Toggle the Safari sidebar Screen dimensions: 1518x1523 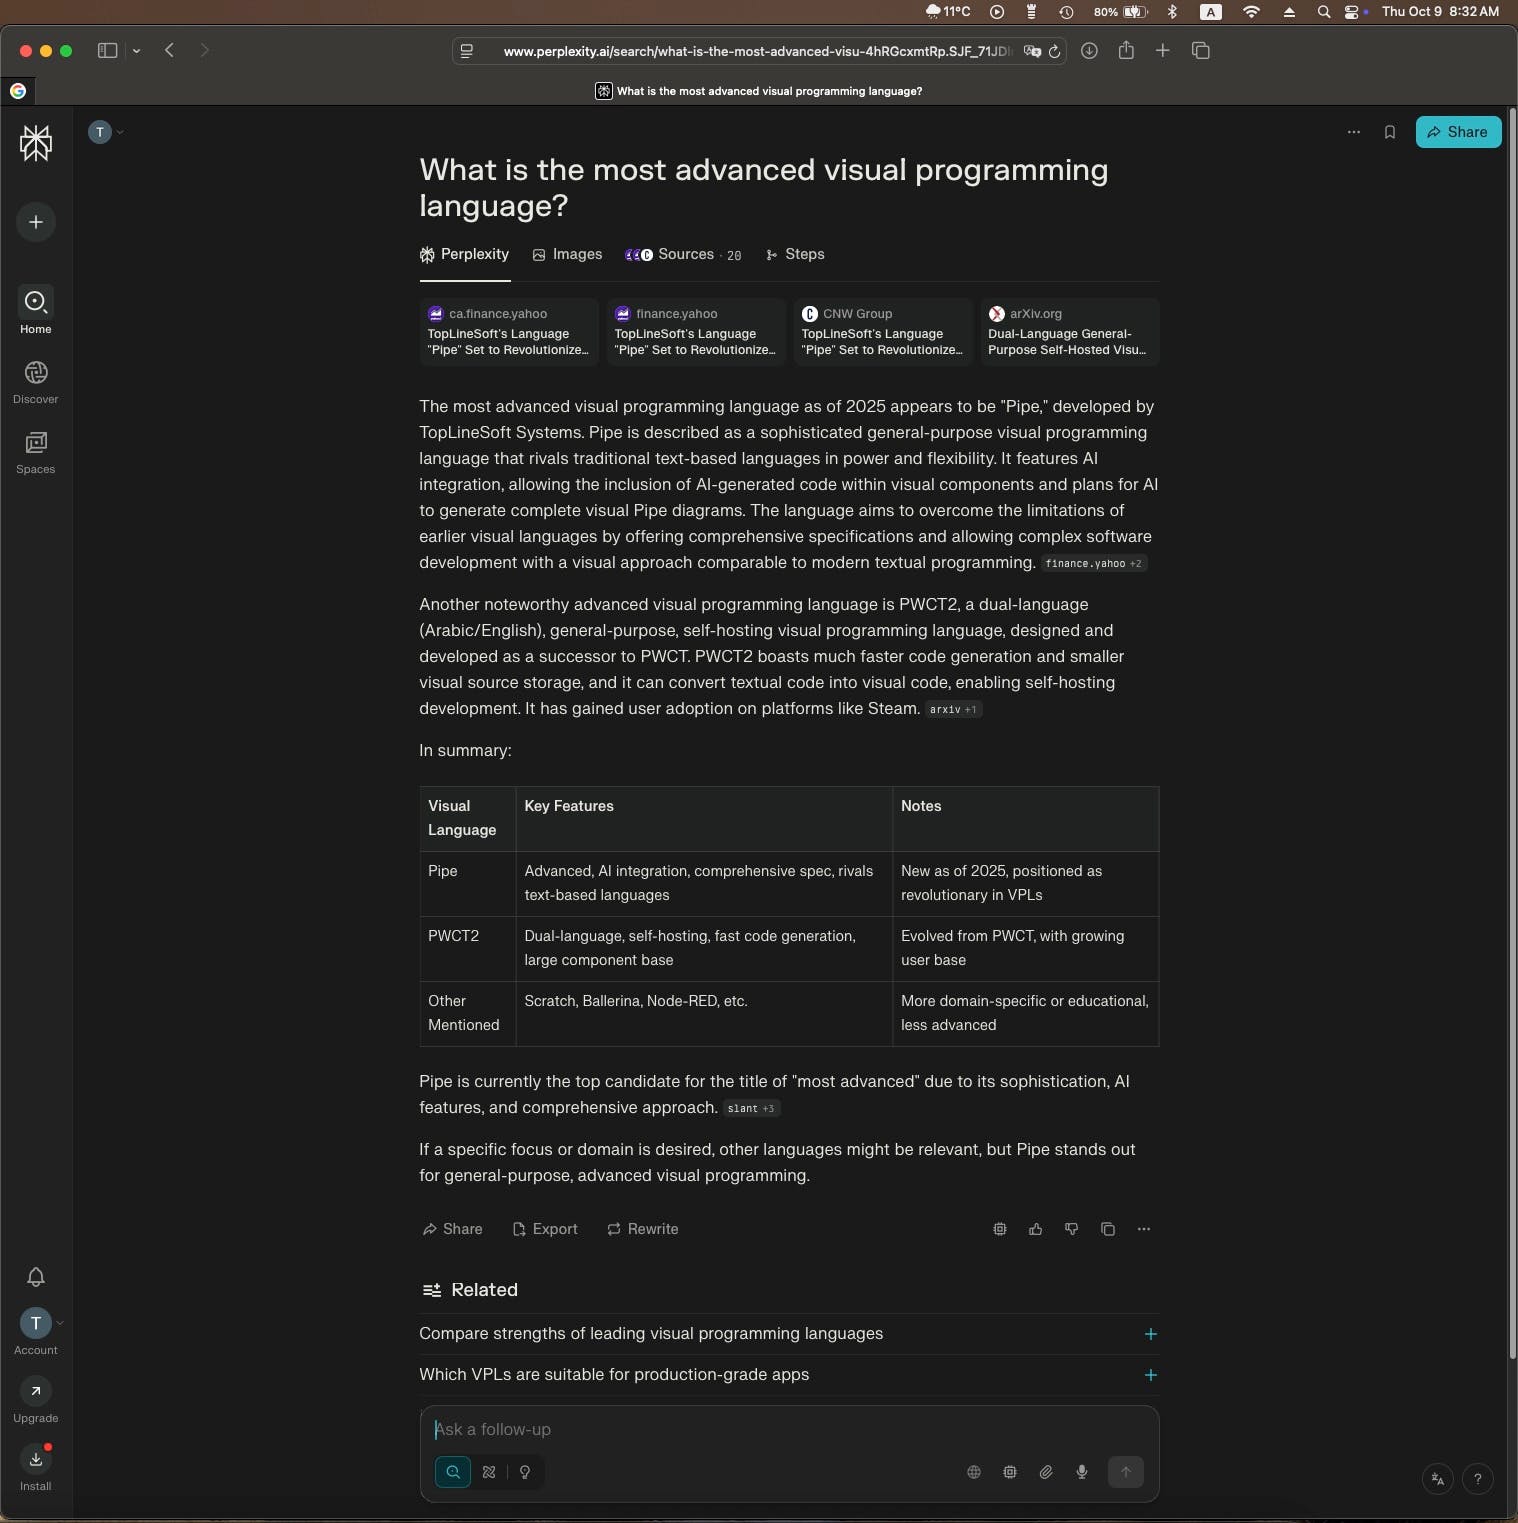107,51
